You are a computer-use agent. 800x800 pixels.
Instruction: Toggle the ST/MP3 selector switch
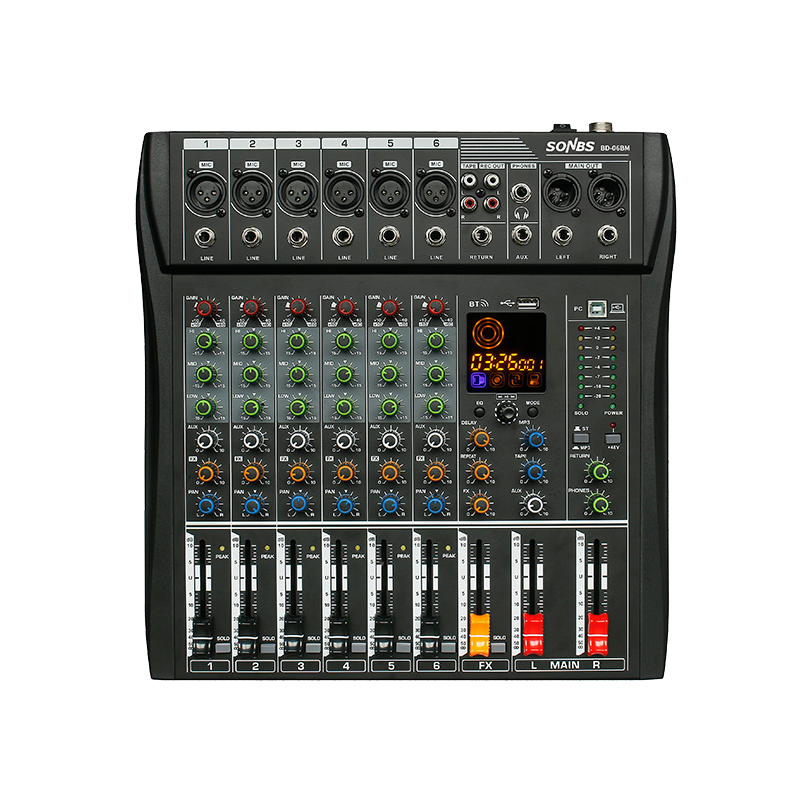[582, 440]
